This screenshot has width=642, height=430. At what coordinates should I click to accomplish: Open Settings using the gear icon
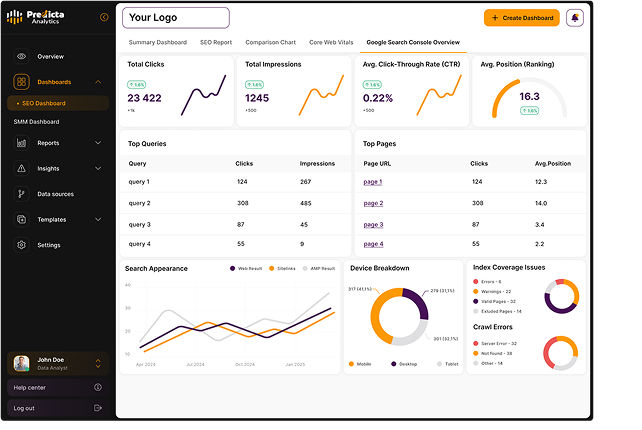click(x=22, y=245)
